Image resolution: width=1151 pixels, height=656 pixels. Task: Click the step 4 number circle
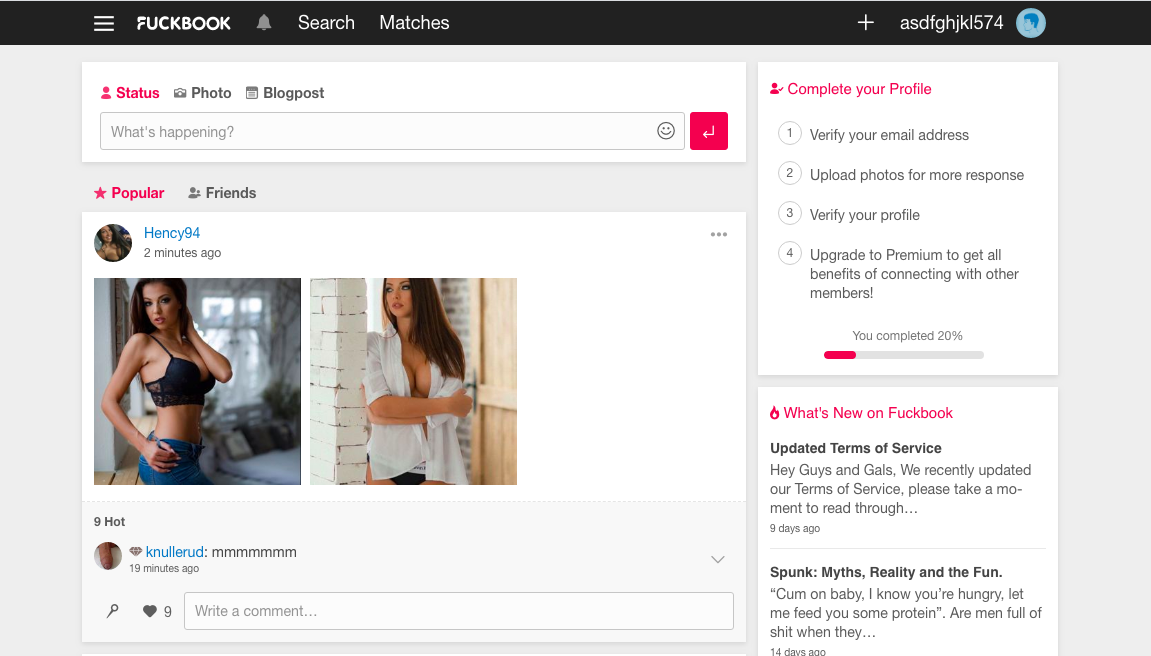point(790,253)
